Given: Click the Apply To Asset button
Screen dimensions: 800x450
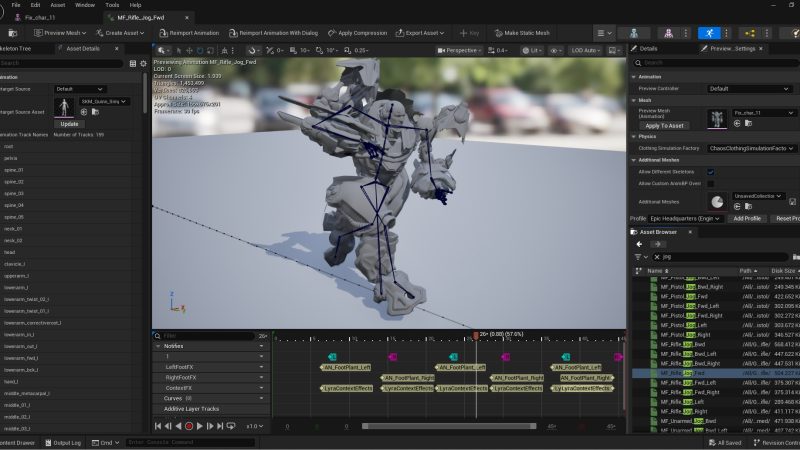Looking at the screenshot, I should click(x=664, y=125).
